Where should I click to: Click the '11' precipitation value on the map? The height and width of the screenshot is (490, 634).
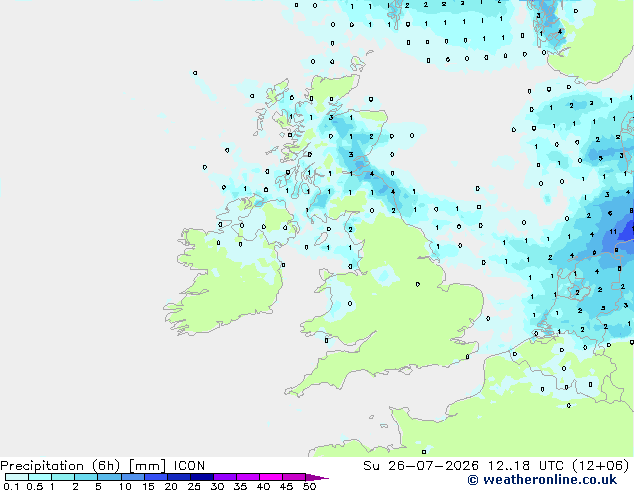(x=613, y=232)
